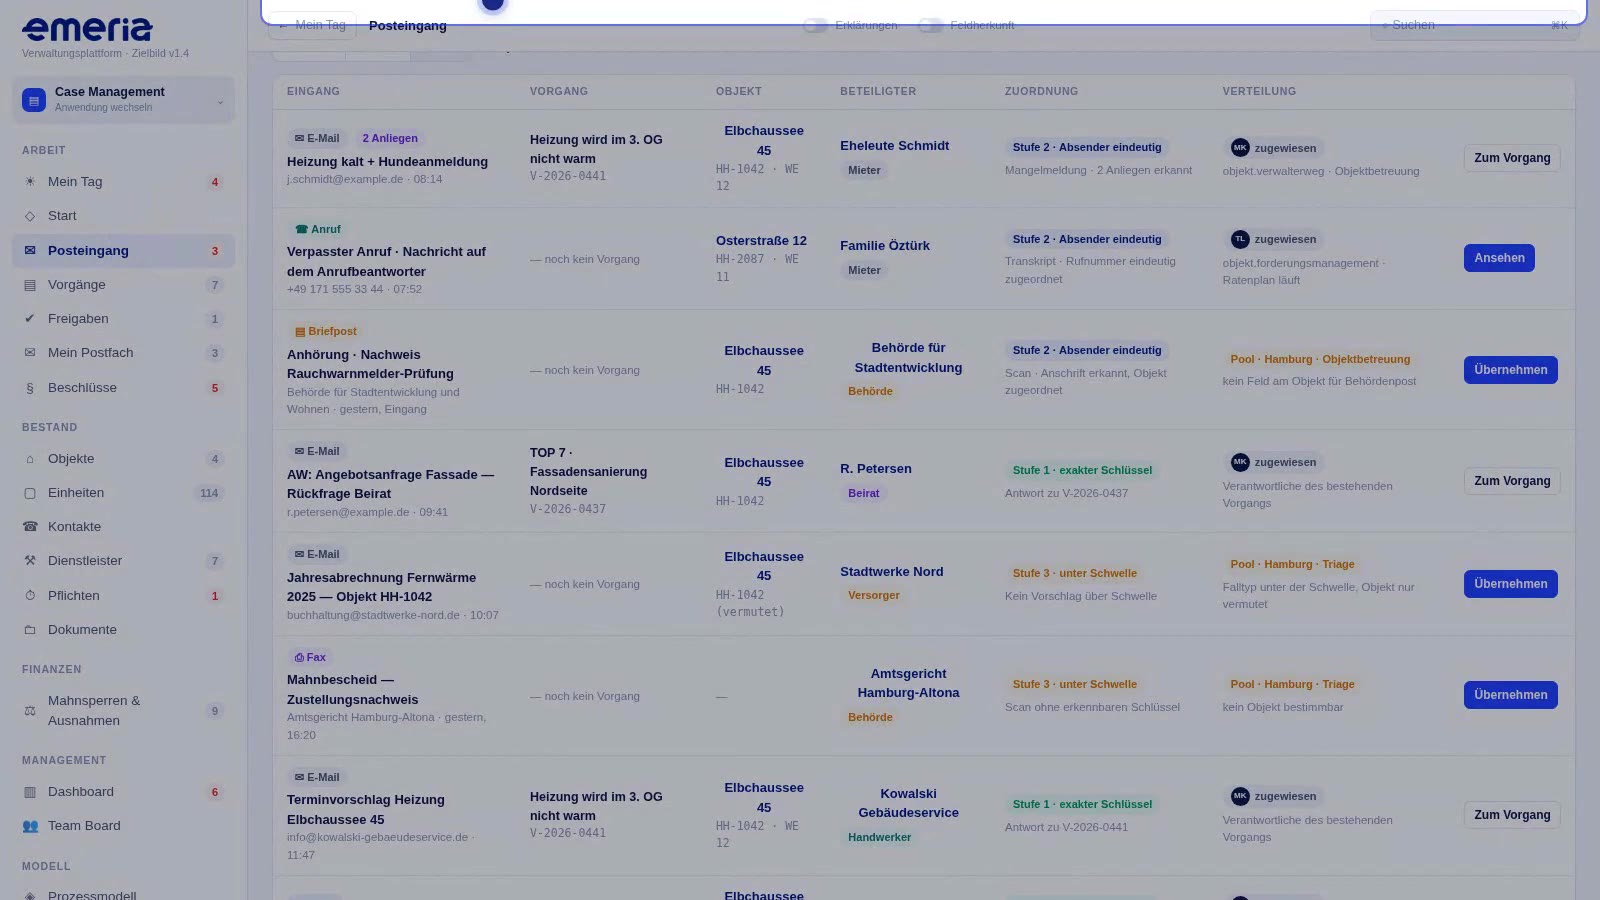Toggle the Feldherkunft switch
Image resolution: width=1600 pixels, height=900 pixels.
[931, 25]
